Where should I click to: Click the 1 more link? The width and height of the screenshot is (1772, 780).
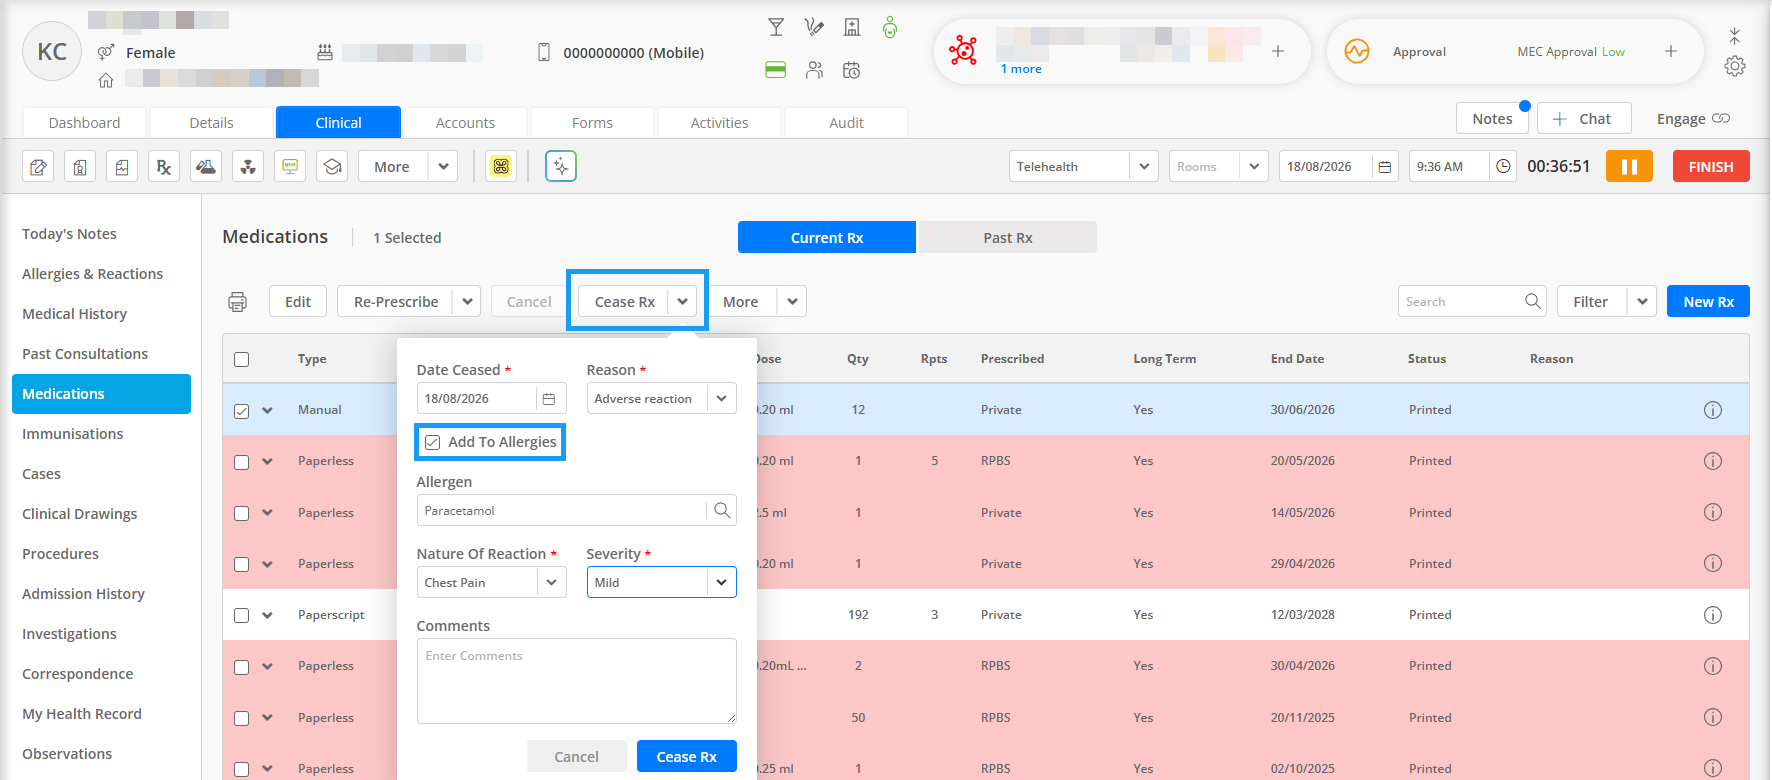coord(1021,69)
